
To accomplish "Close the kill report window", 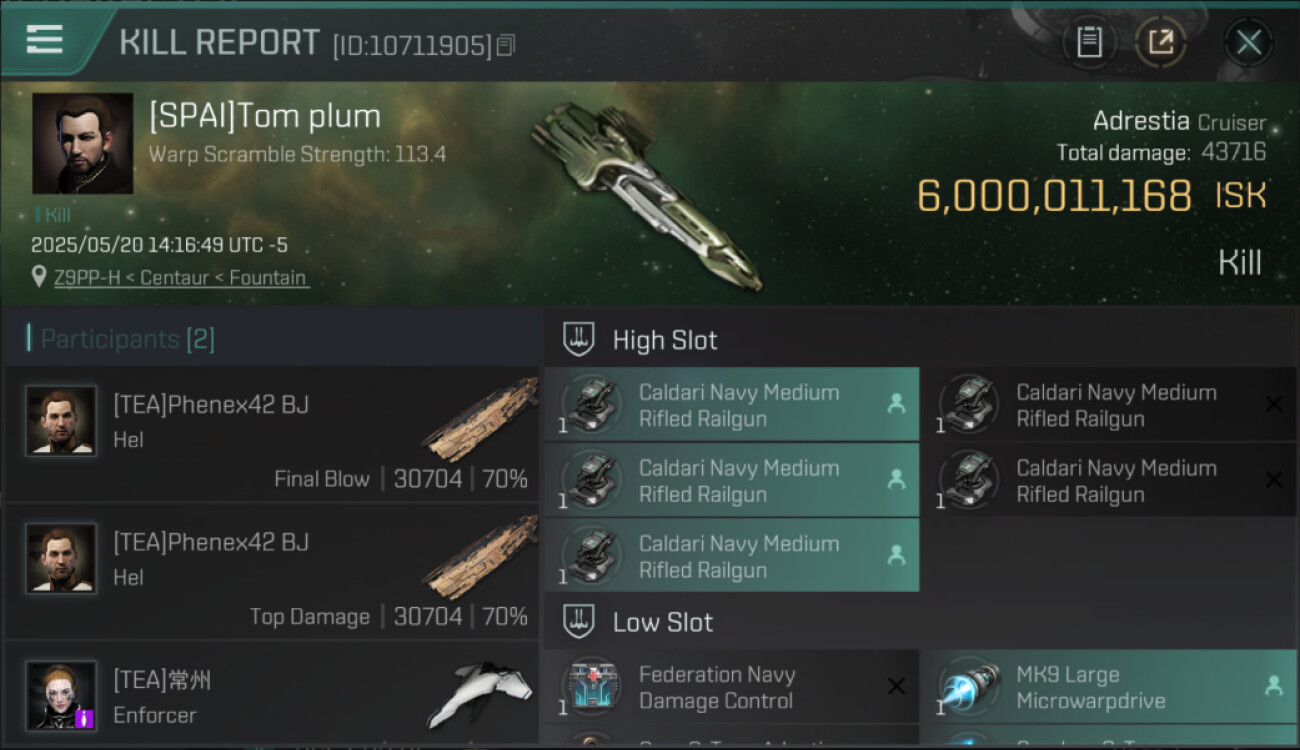I will pos(1248,42).
